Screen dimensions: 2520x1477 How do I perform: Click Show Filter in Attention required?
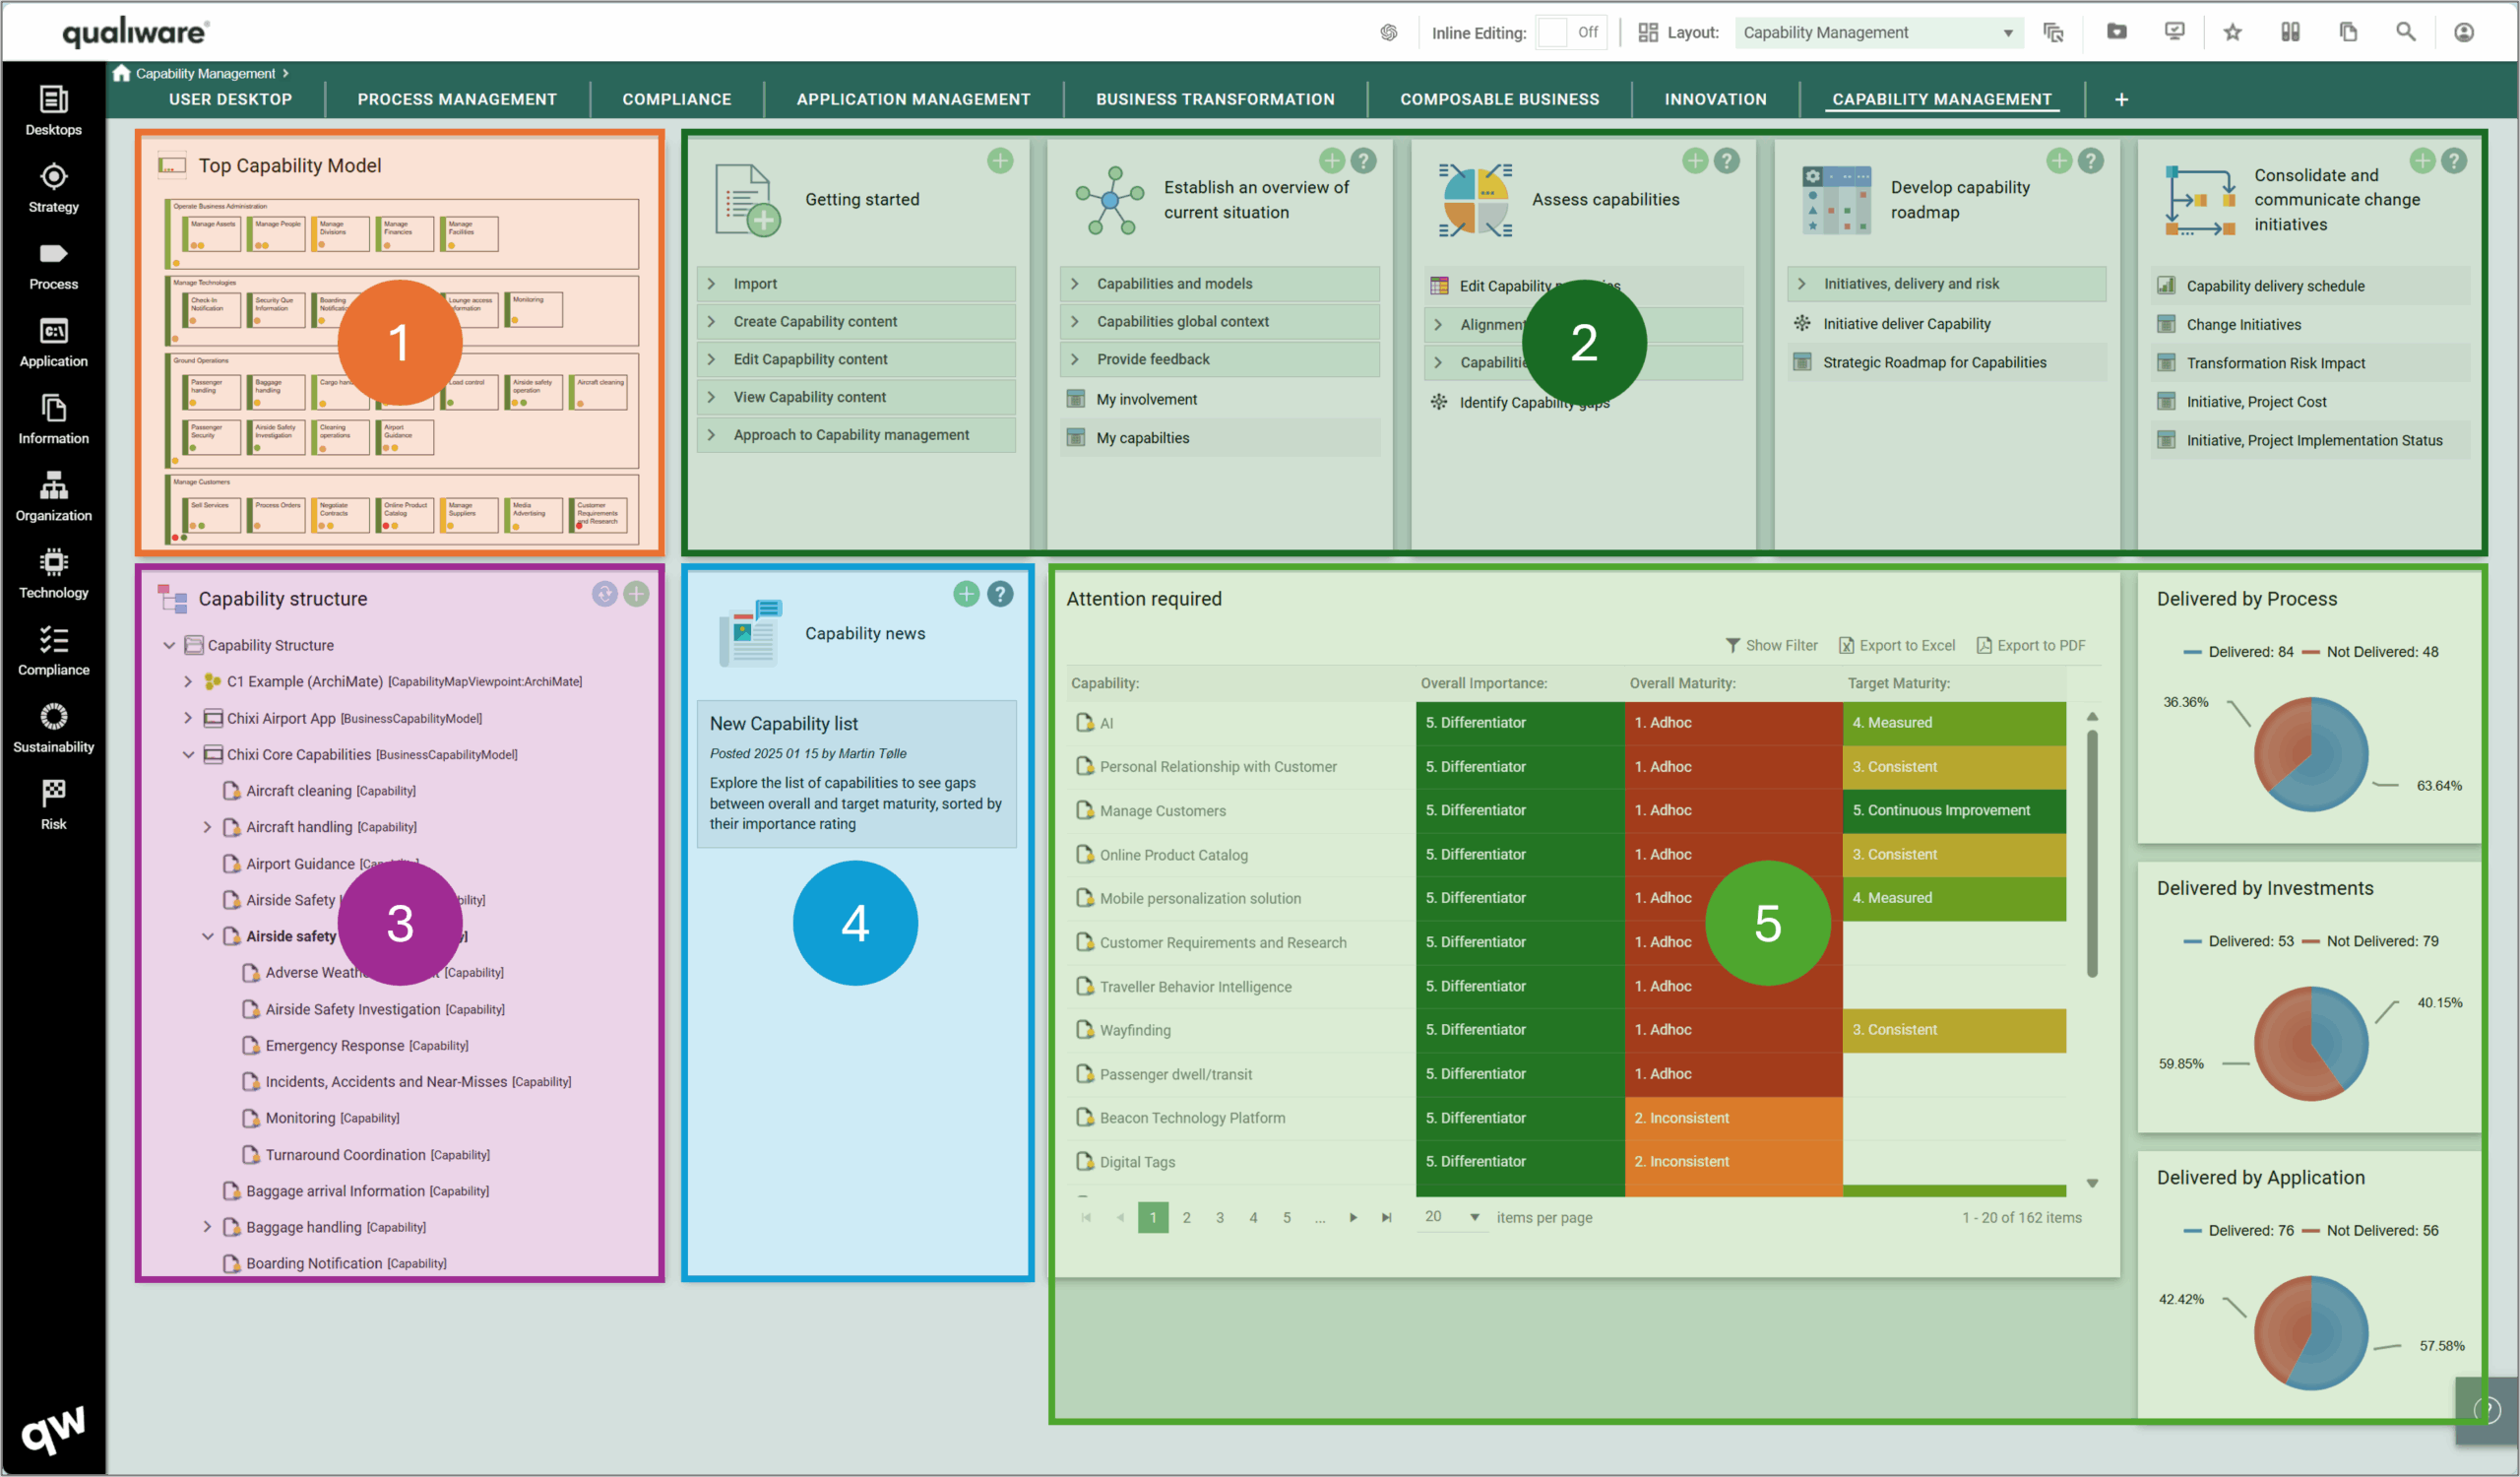point(1771,645)
